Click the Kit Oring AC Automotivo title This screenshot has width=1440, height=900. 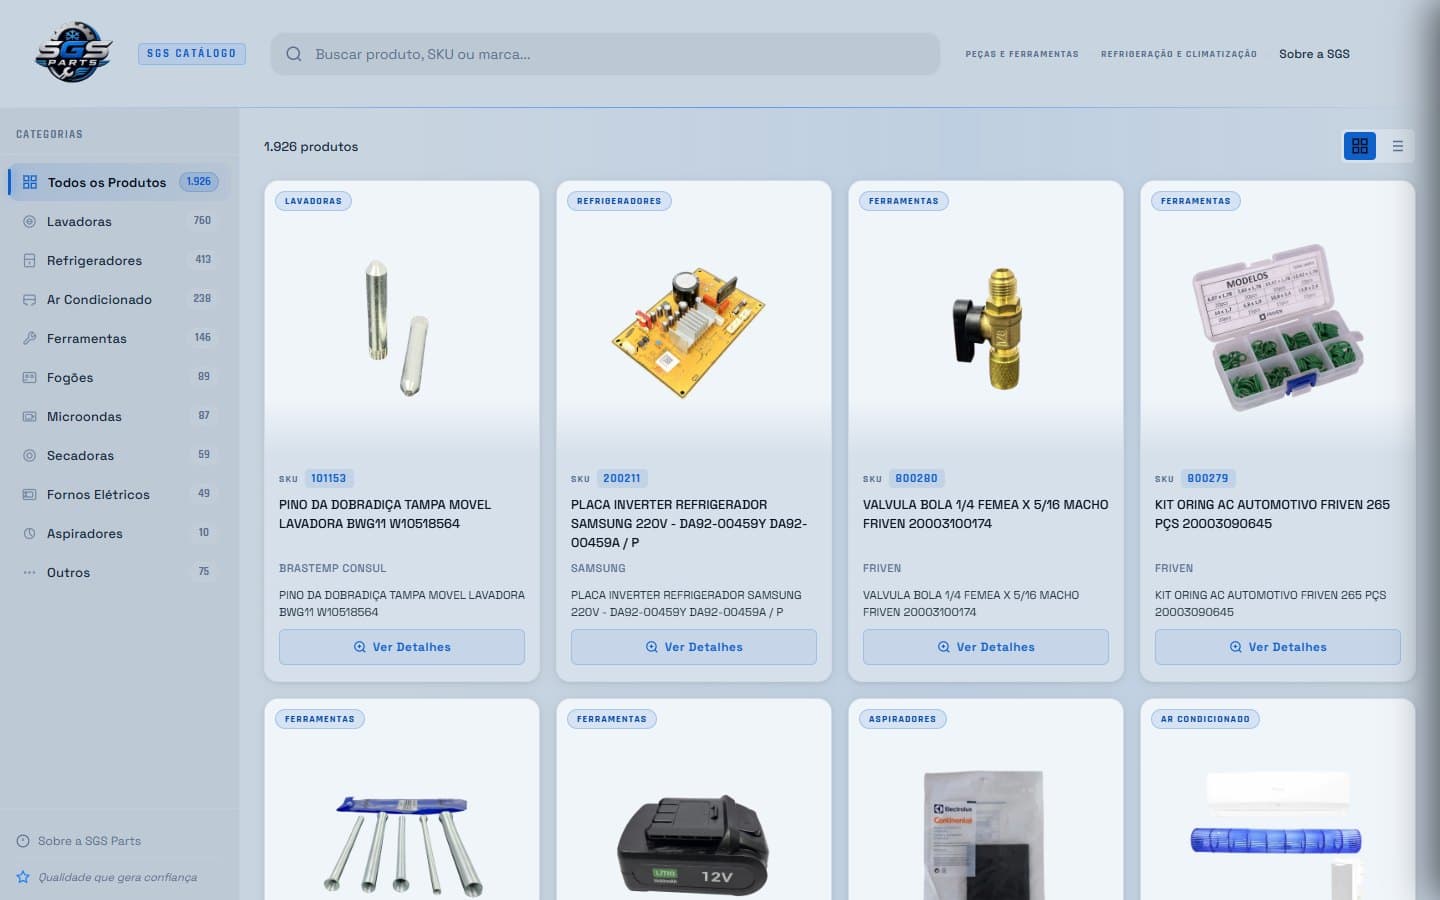tap(1272, 514)
